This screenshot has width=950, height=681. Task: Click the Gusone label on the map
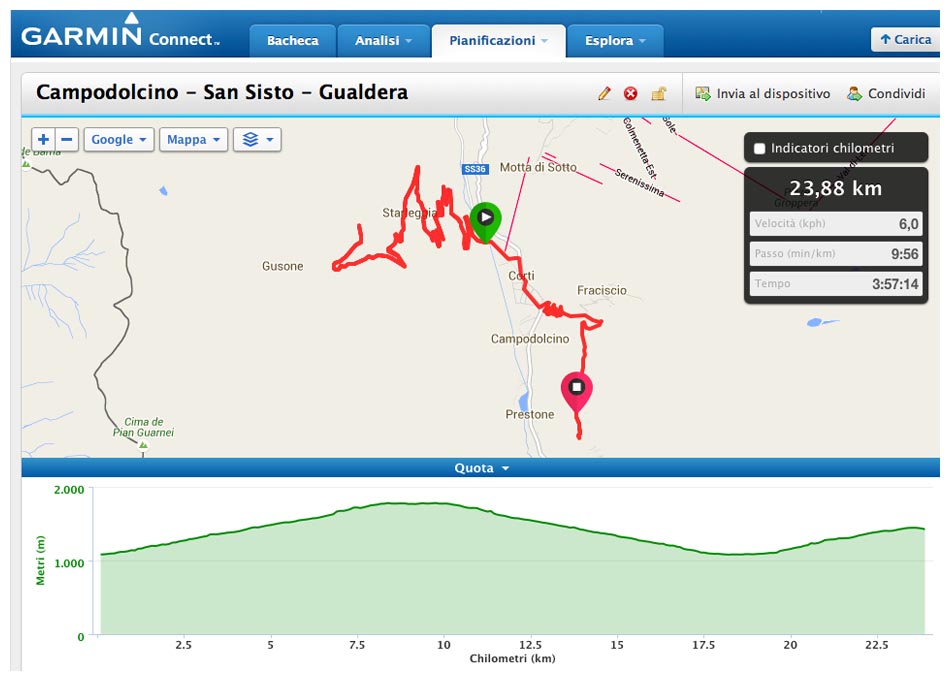[282, 266]
